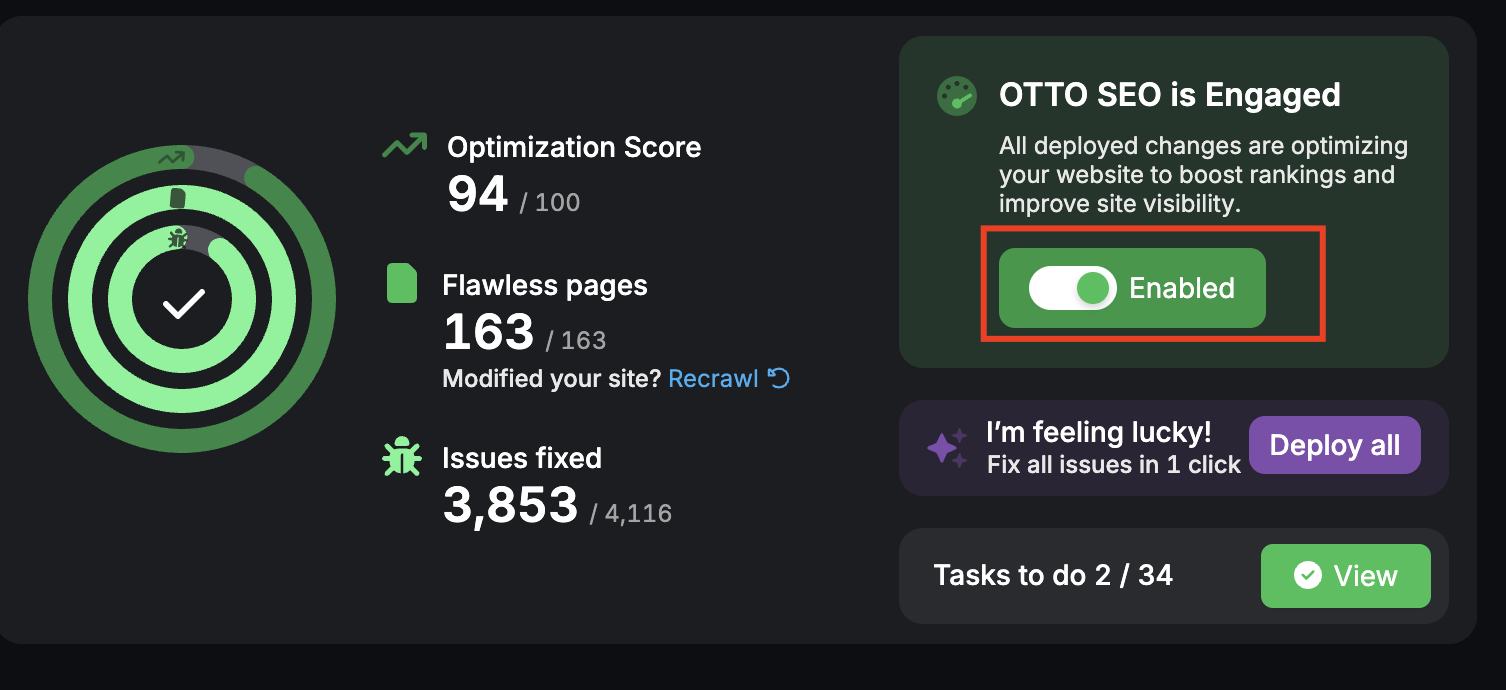Image resolution: width=1506 pixels, height=690 pixels.
Task: Click the Flawless pages label
Action: [545, 285]
